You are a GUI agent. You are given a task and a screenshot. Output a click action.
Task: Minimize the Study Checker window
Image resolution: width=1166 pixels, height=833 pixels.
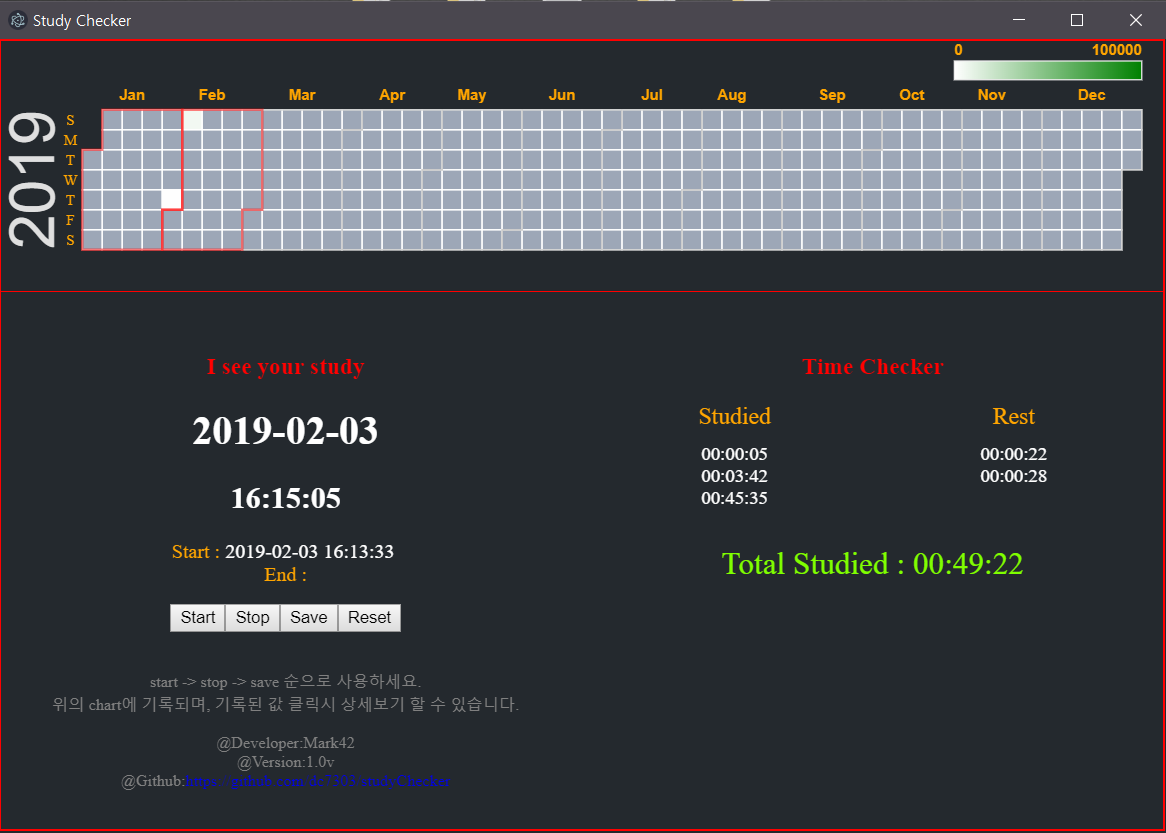(x=1019, y=20)
